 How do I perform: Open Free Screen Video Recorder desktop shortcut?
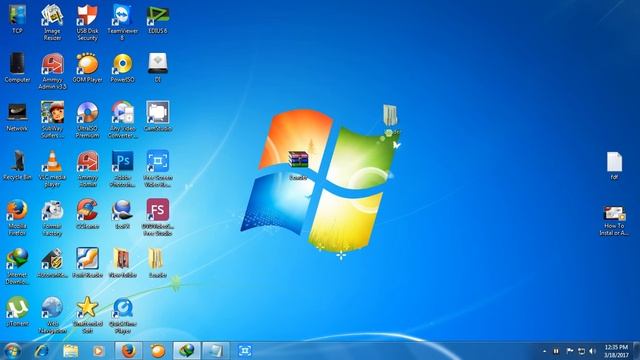coord(158,169)
